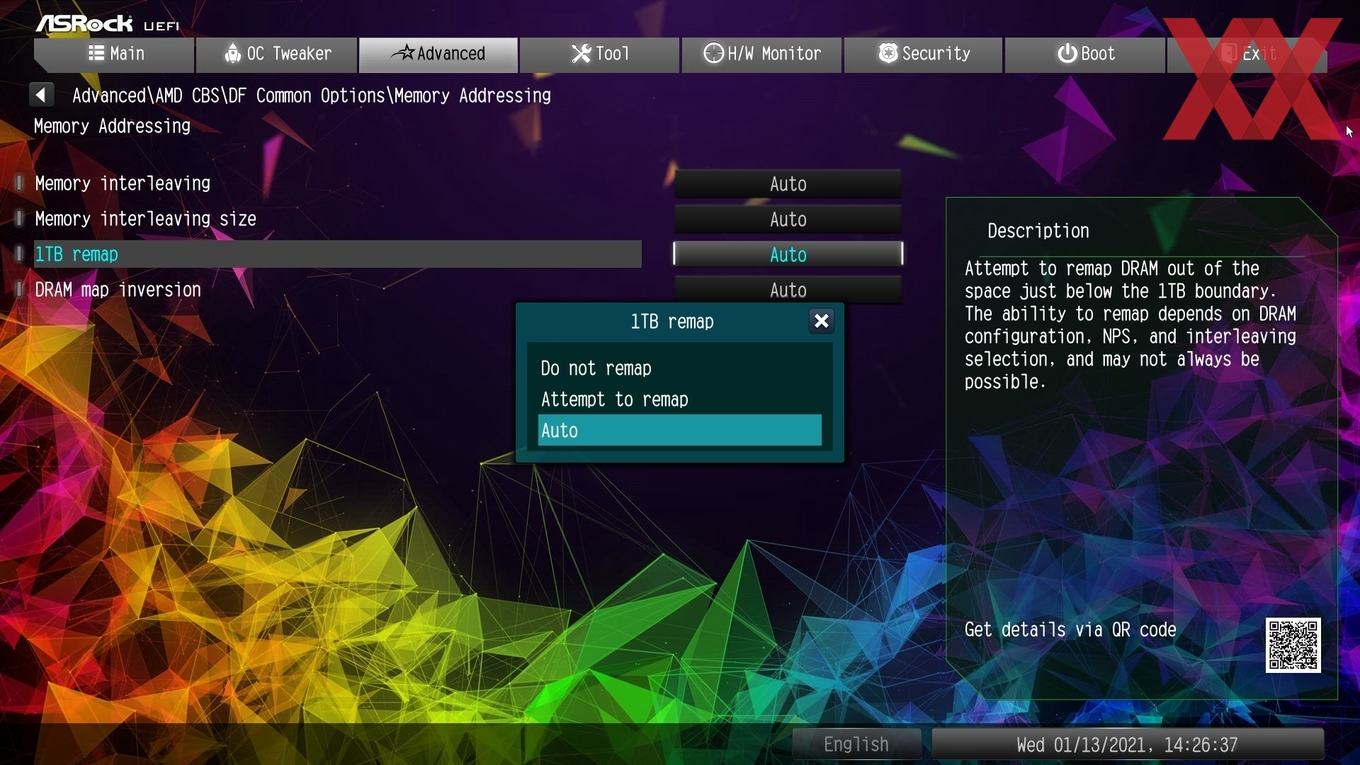Click the ASRock UEFI logo

click(107, 22)
